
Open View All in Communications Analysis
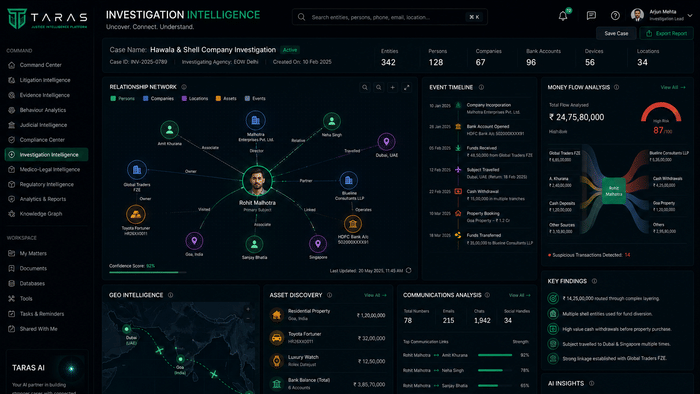(x=520, y=295)
